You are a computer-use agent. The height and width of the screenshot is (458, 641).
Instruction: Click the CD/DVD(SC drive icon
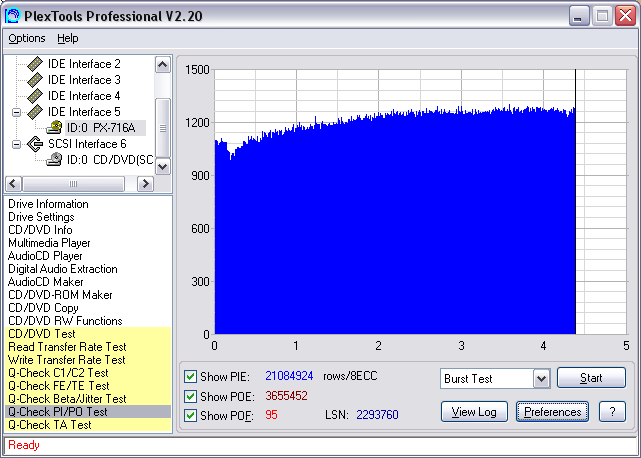(x=54, y=159)
